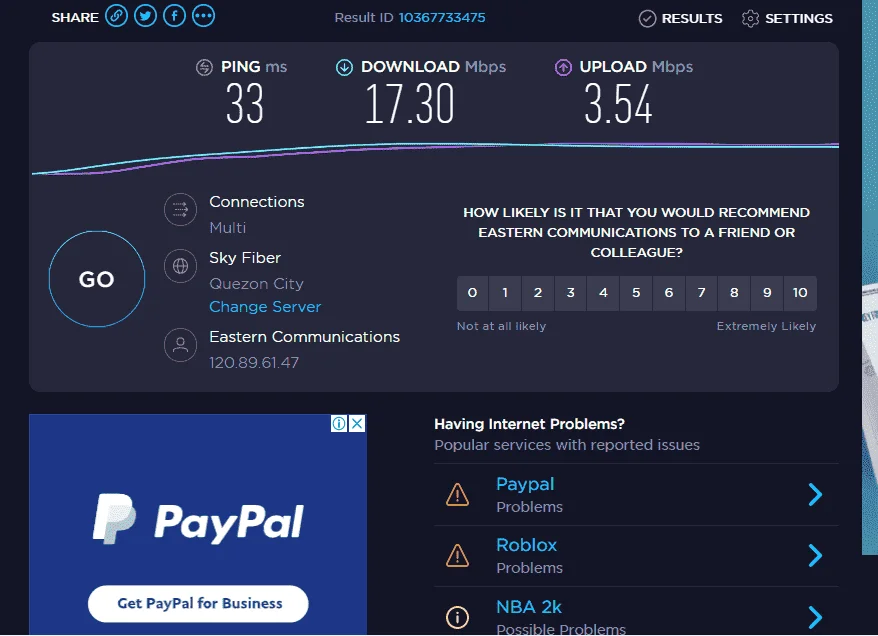Click the DOWNLOAD arrow icon

[x=344, y=67]
